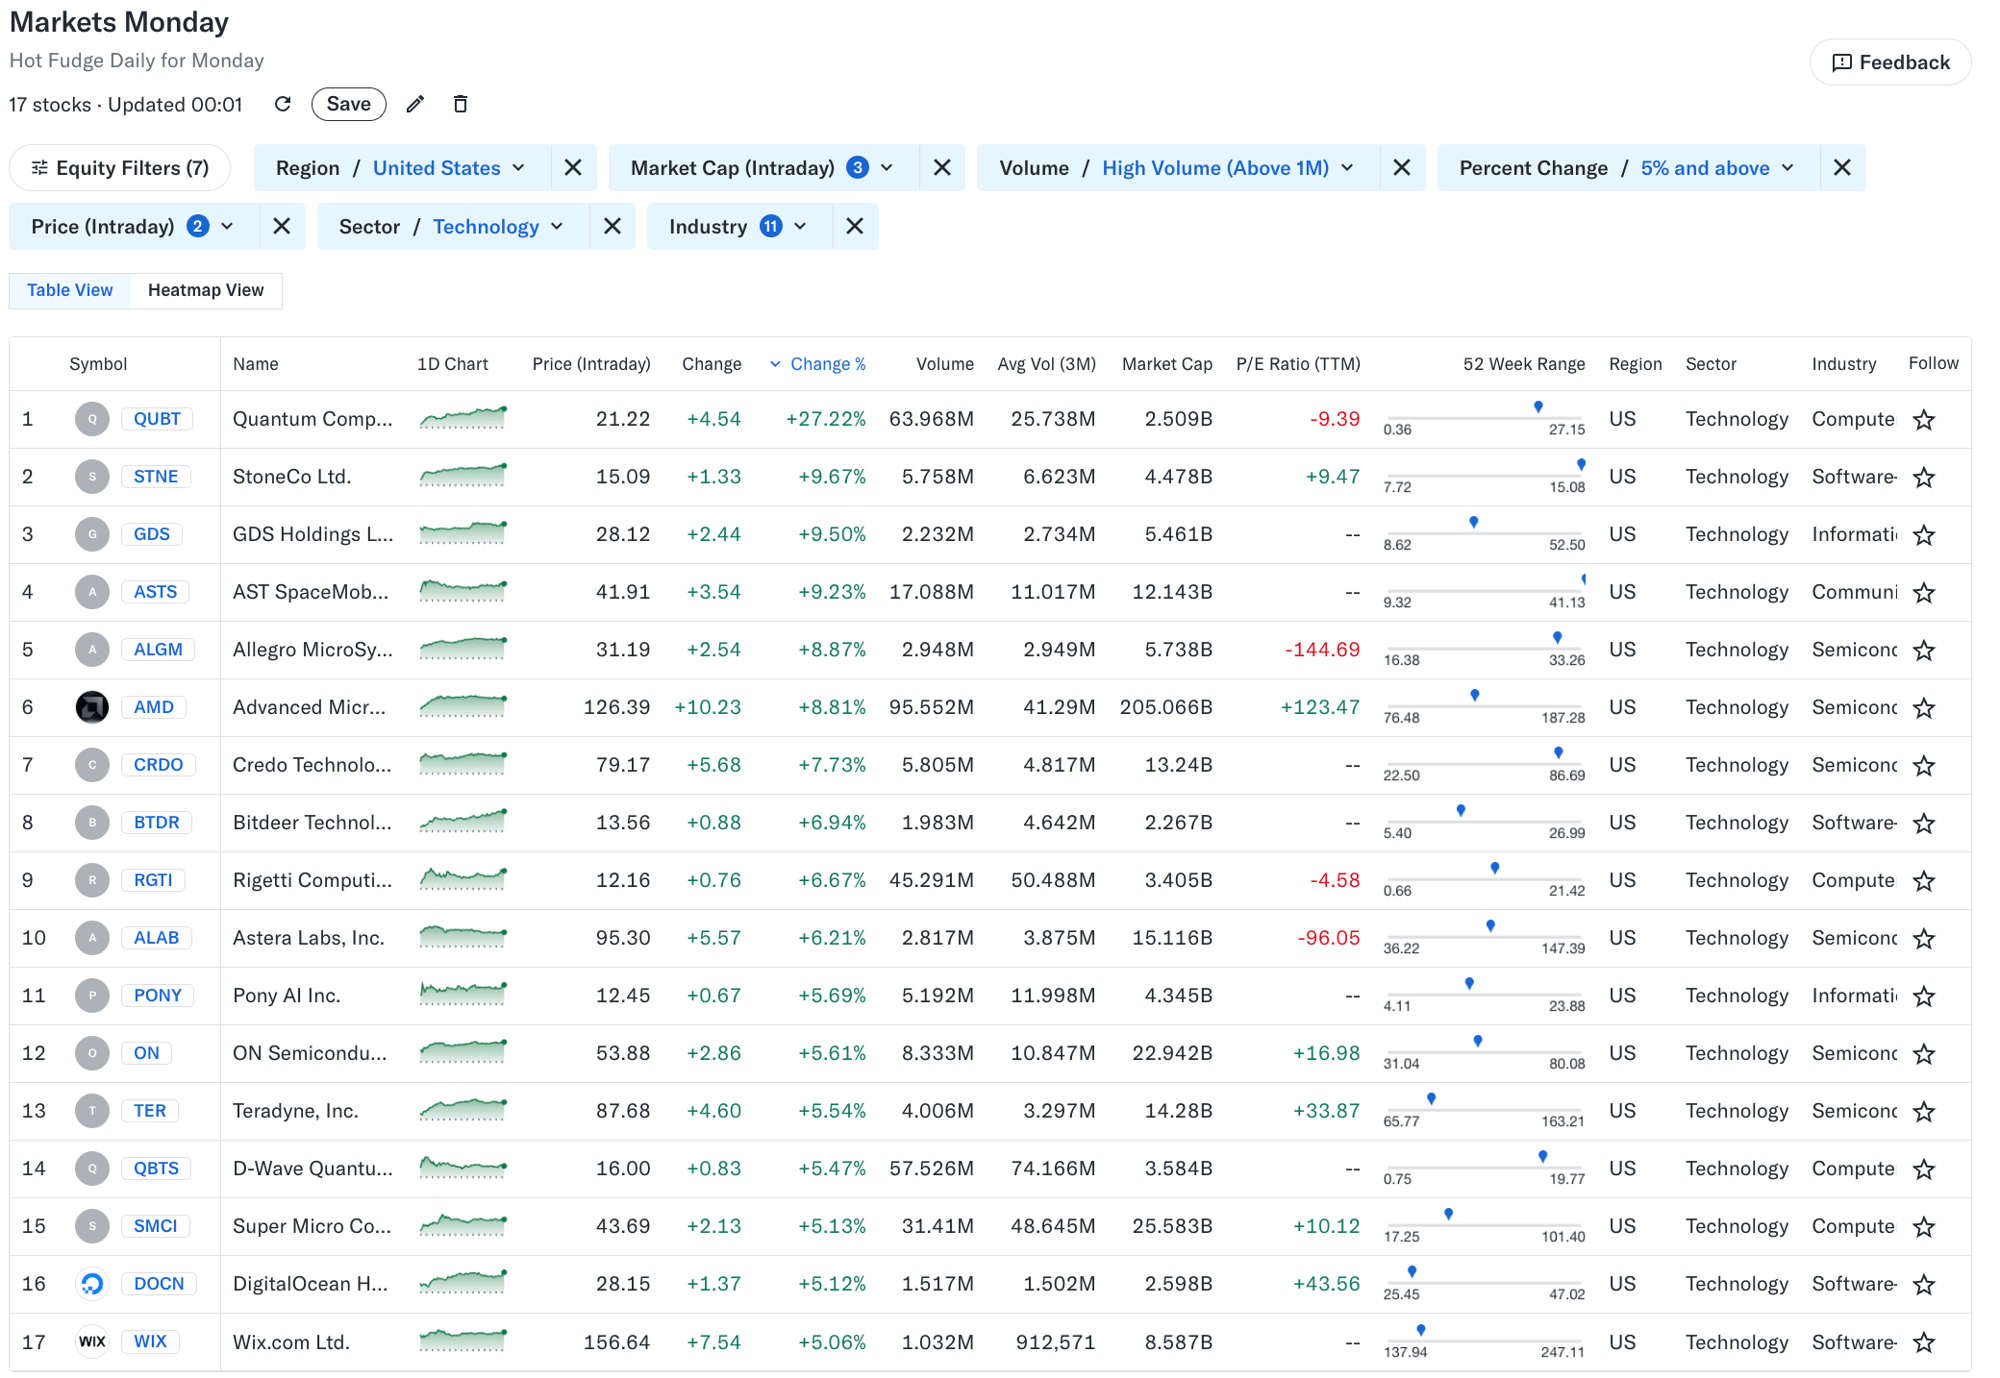Switch to Heatmap View tab
2000x1378 pixels.
click(x=206, y=290)
